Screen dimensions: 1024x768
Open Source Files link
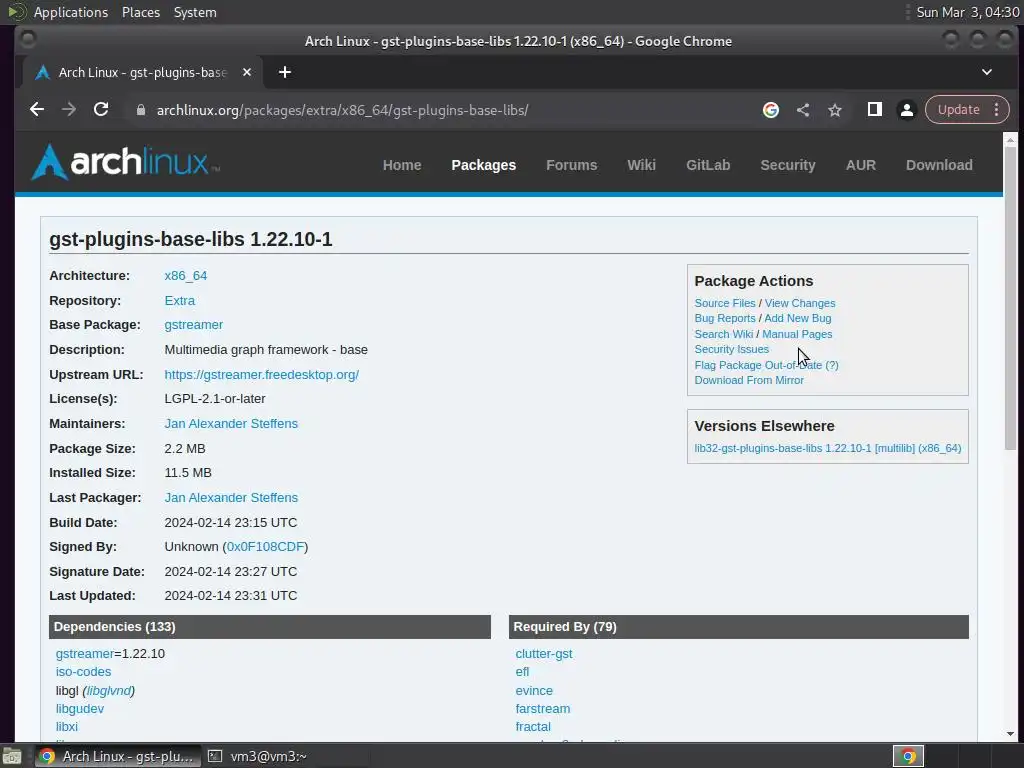click(725, 303)
